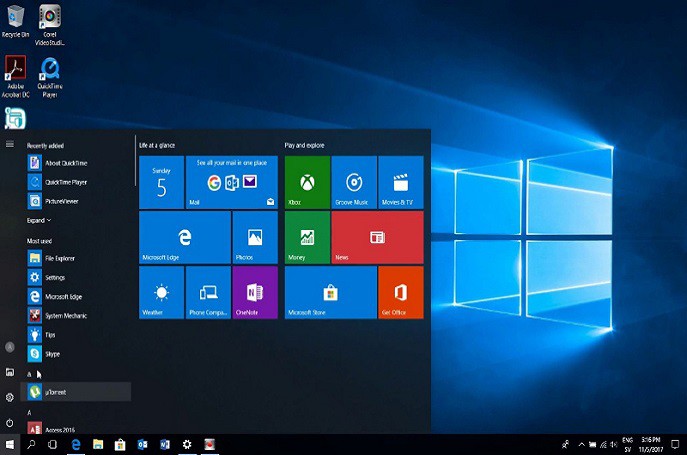Open the Photos tile

pyautogui.click(x=255, y=237)
